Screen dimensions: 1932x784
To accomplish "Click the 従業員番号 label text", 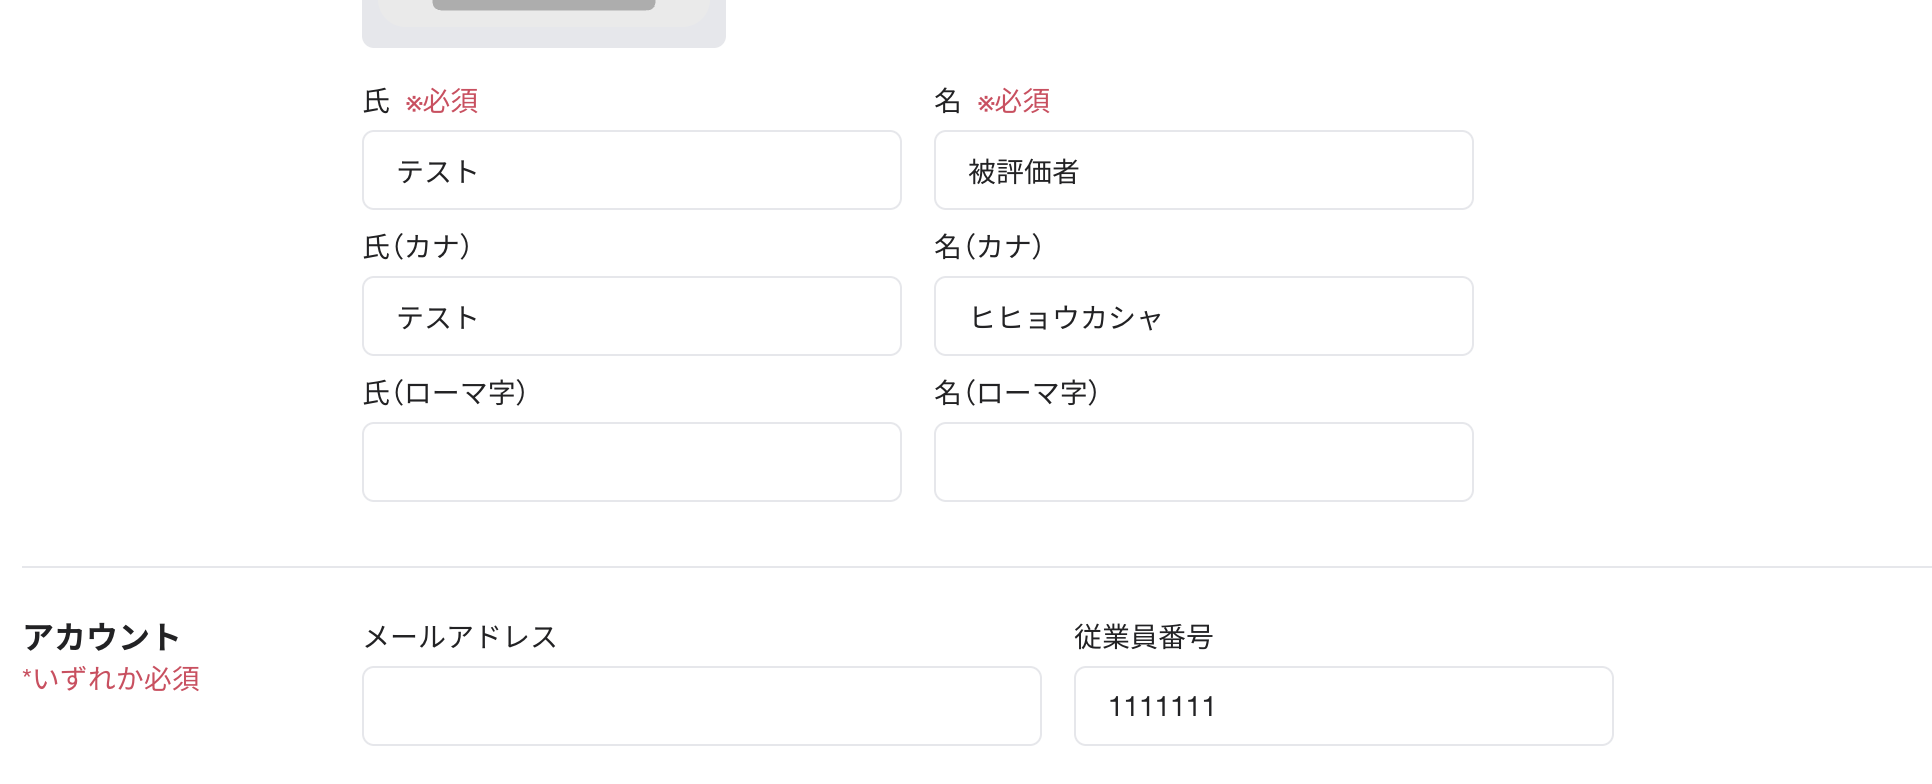I will point(1143,636).
